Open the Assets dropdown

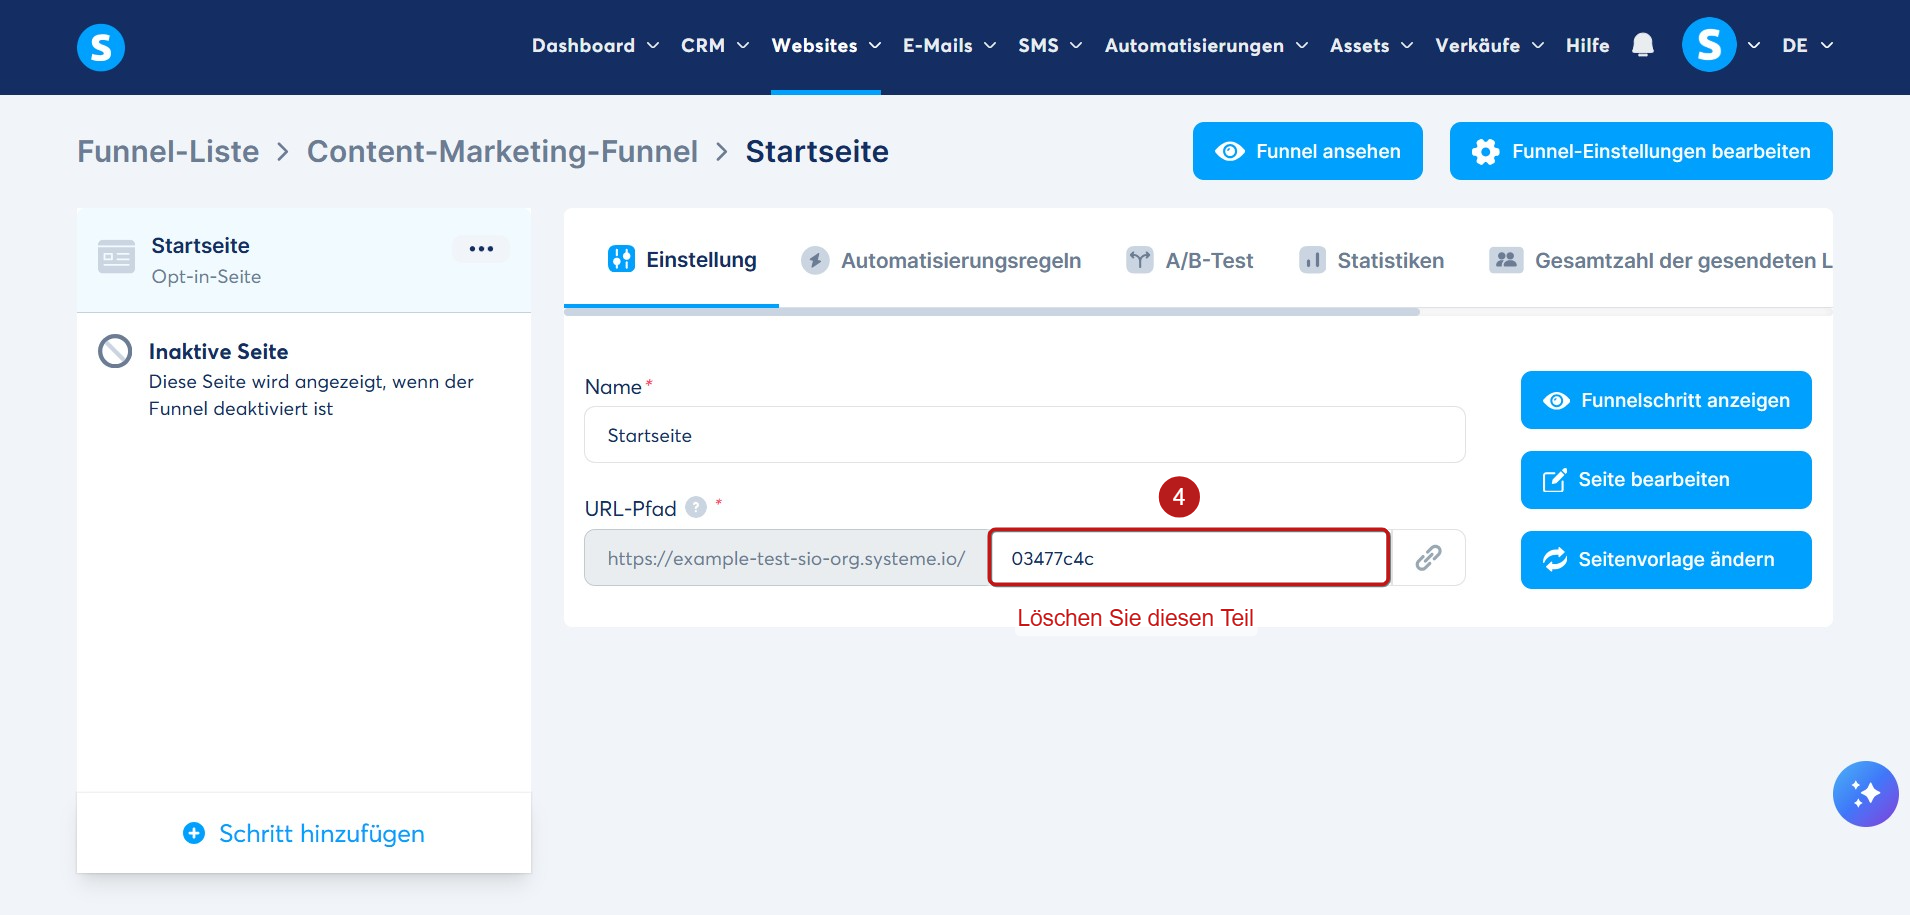[x=1371, y=45]
